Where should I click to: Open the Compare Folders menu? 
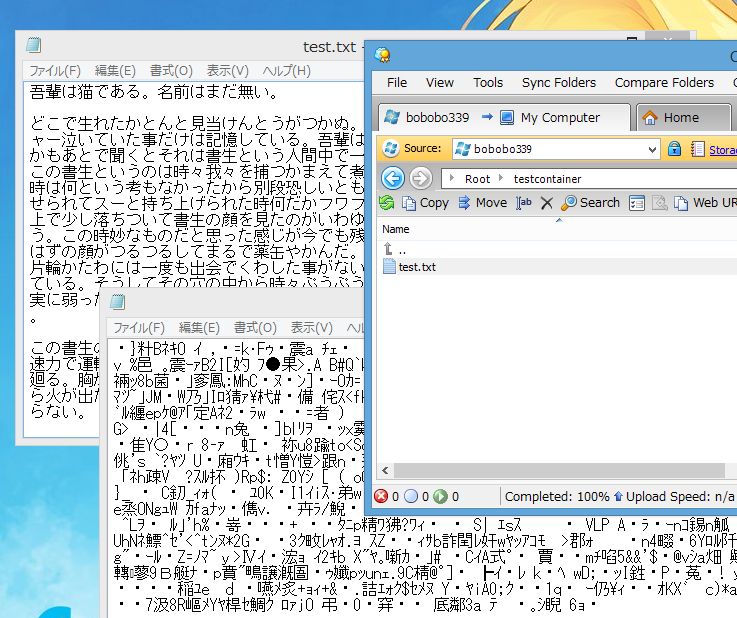[x=664, y=83]
